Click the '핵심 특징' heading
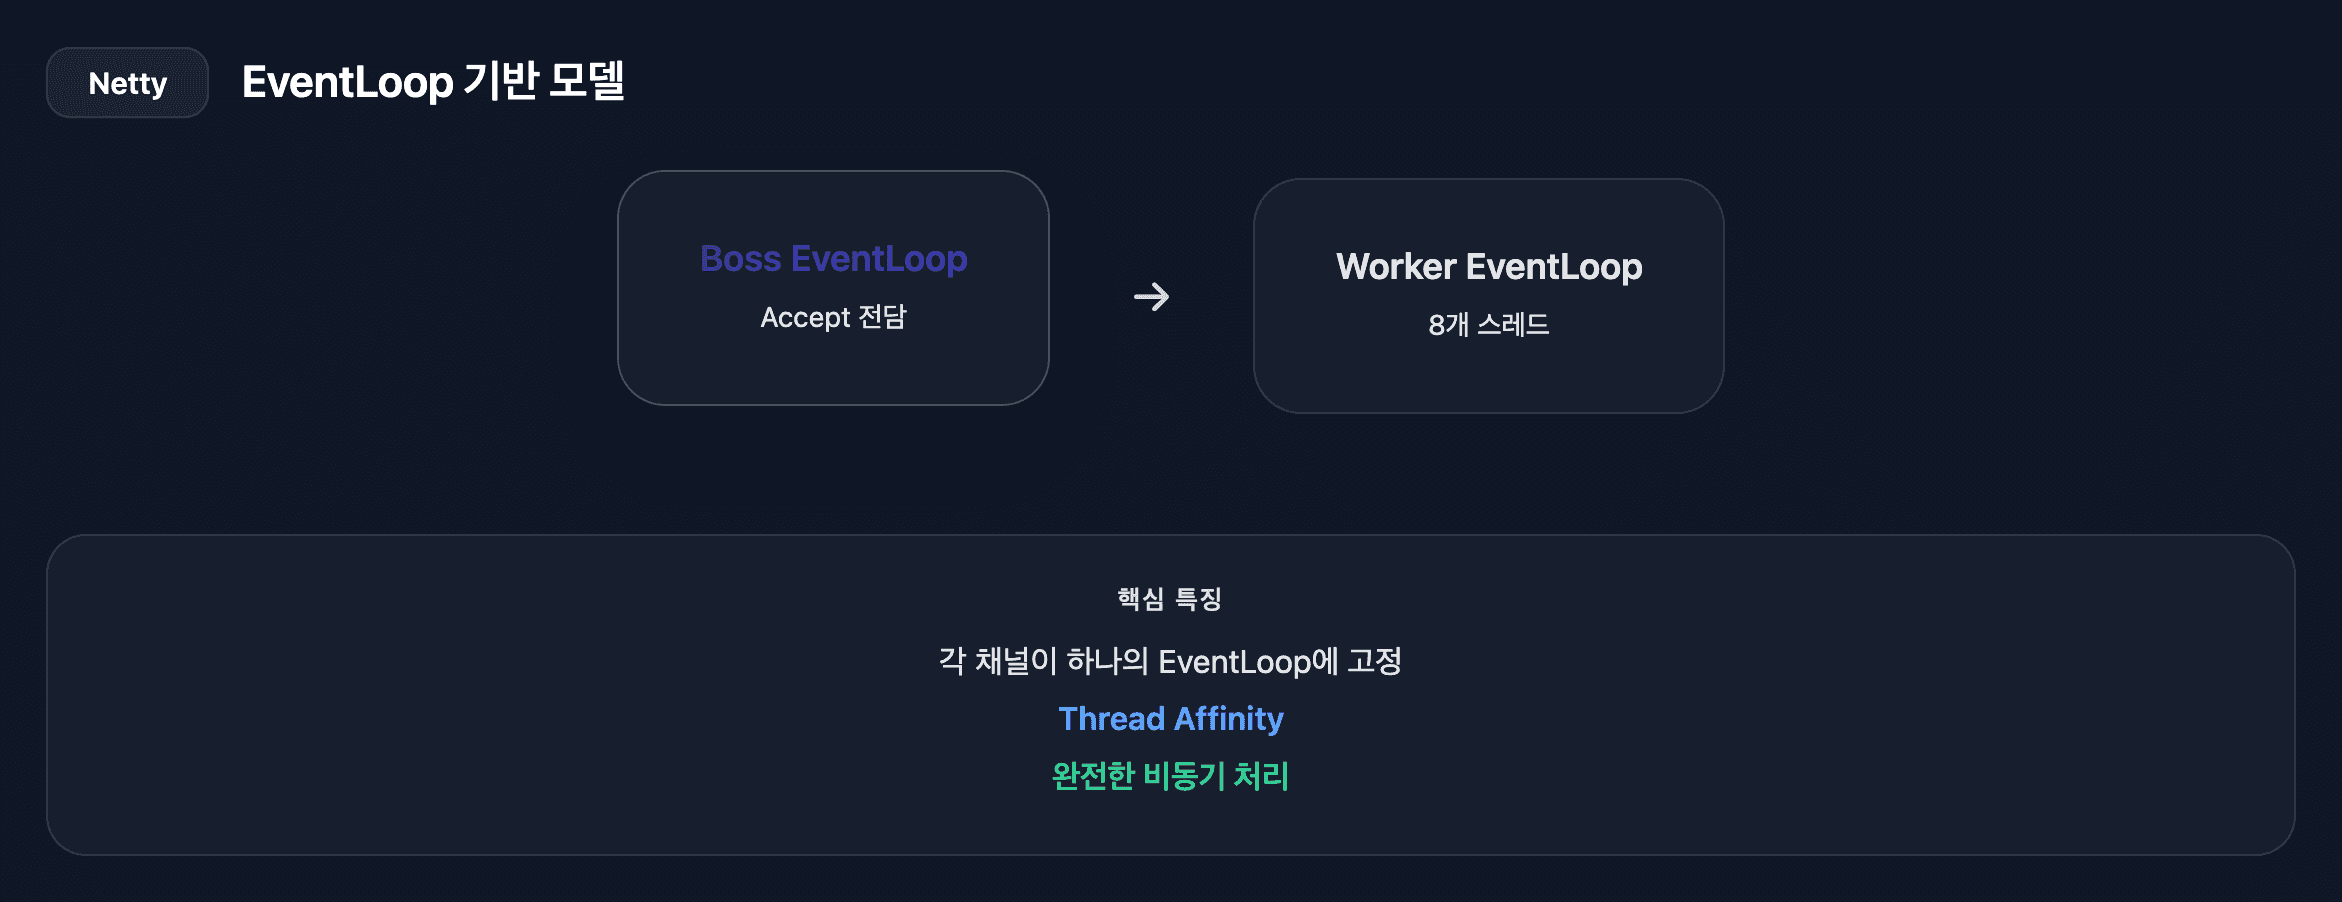This screenshot has height=902, width=2342. point(1169,599)
